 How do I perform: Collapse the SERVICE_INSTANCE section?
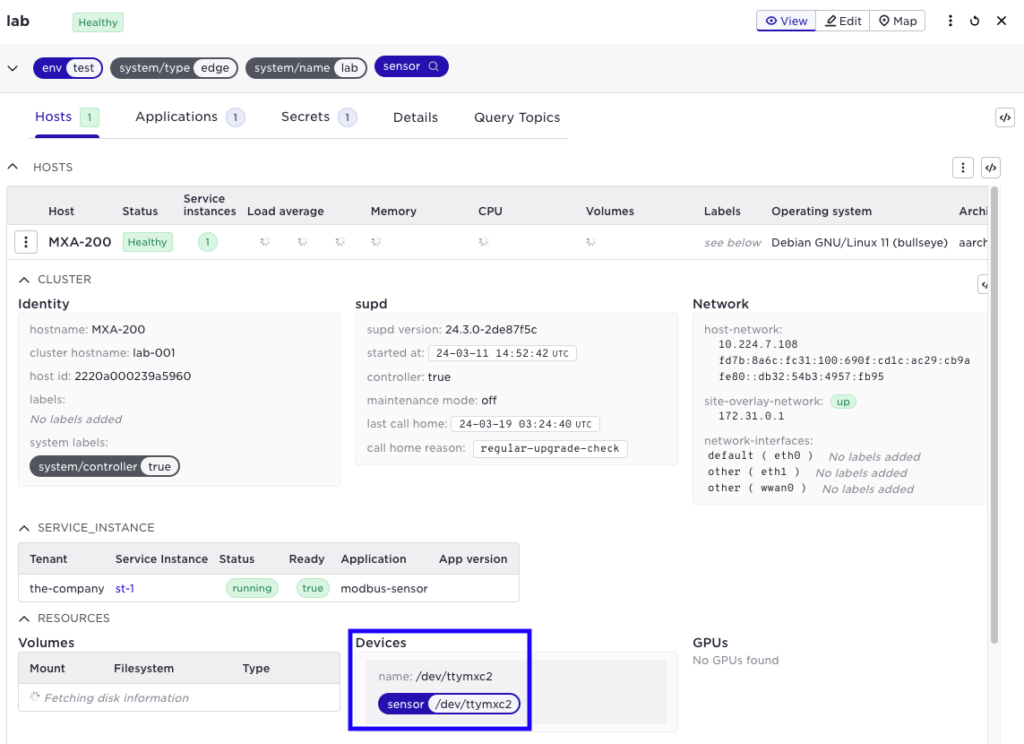click(x=24, y=528)
